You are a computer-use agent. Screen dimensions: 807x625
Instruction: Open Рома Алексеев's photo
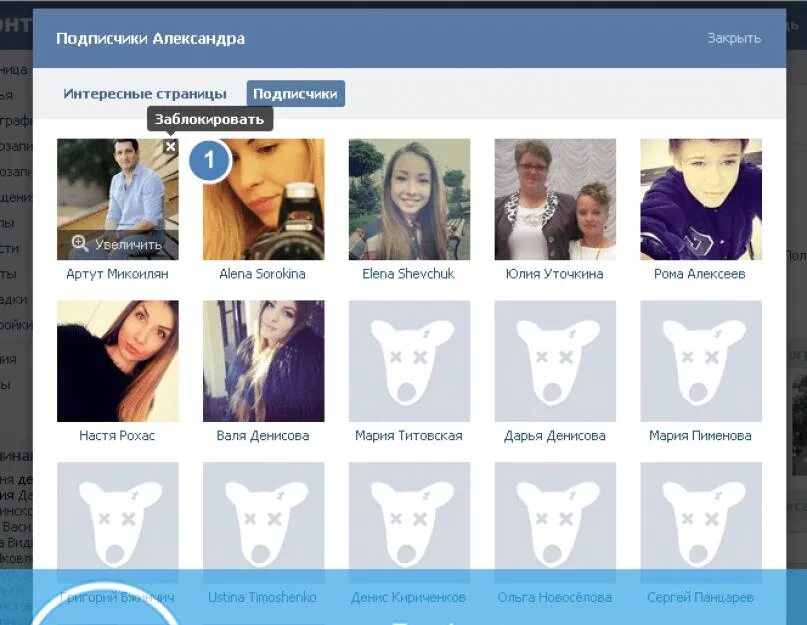point(701,199)
